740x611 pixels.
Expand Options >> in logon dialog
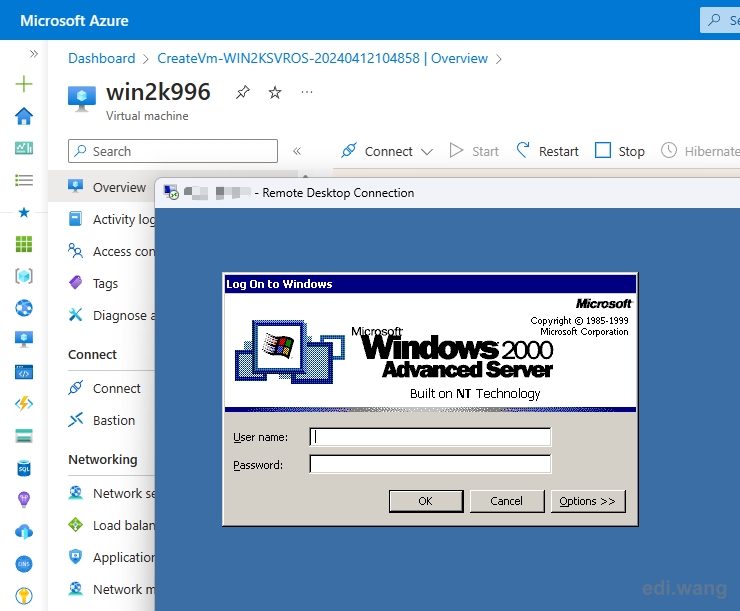point(588,501)
